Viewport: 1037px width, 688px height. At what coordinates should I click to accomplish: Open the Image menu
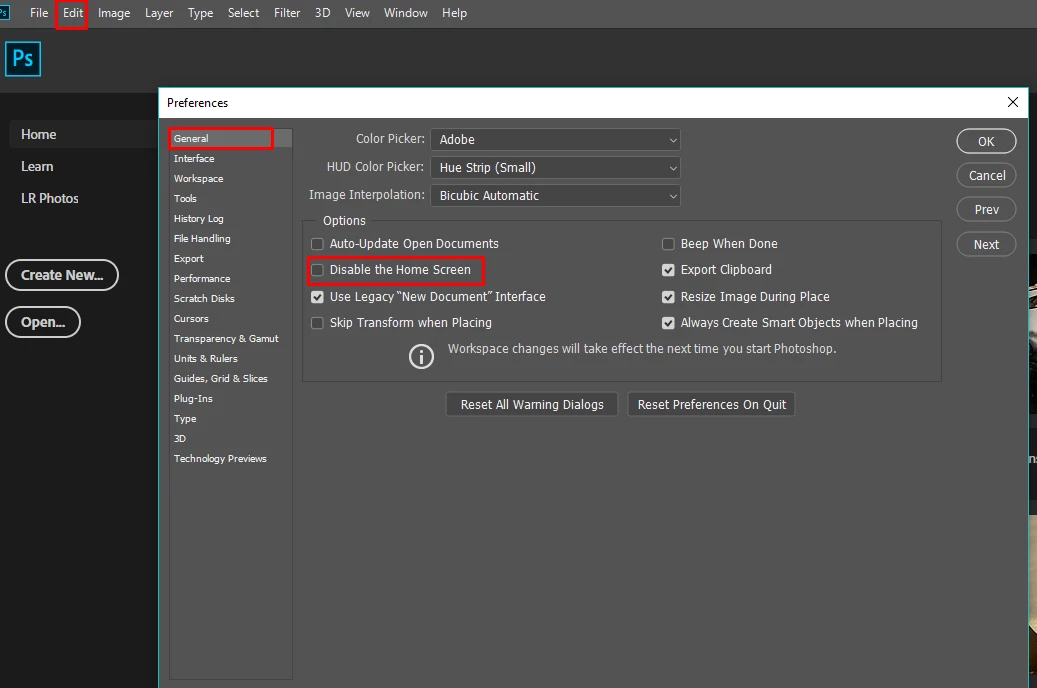tap(114, 13)
